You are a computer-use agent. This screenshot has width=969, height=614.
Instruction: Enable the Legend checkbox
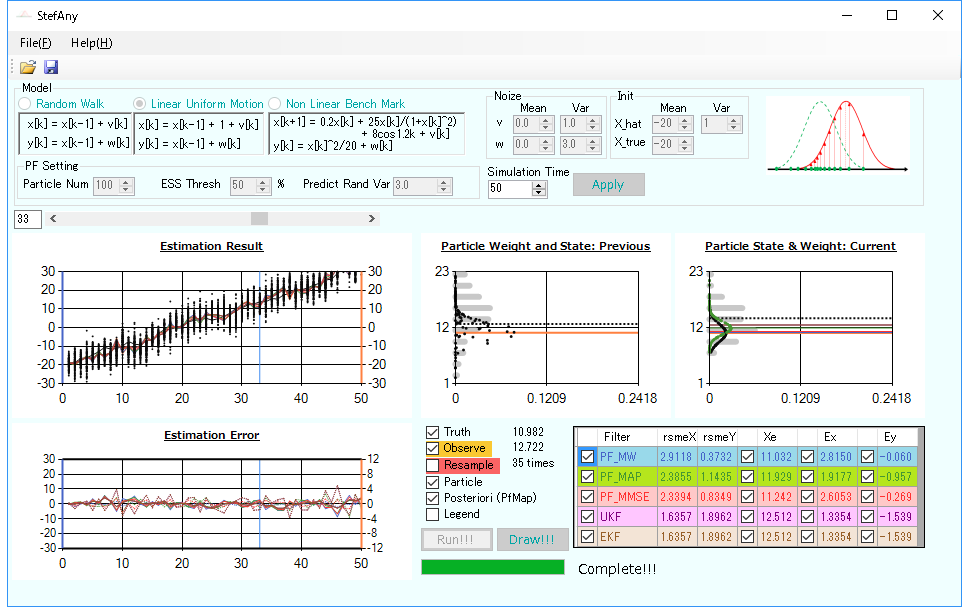click(432, 514)
